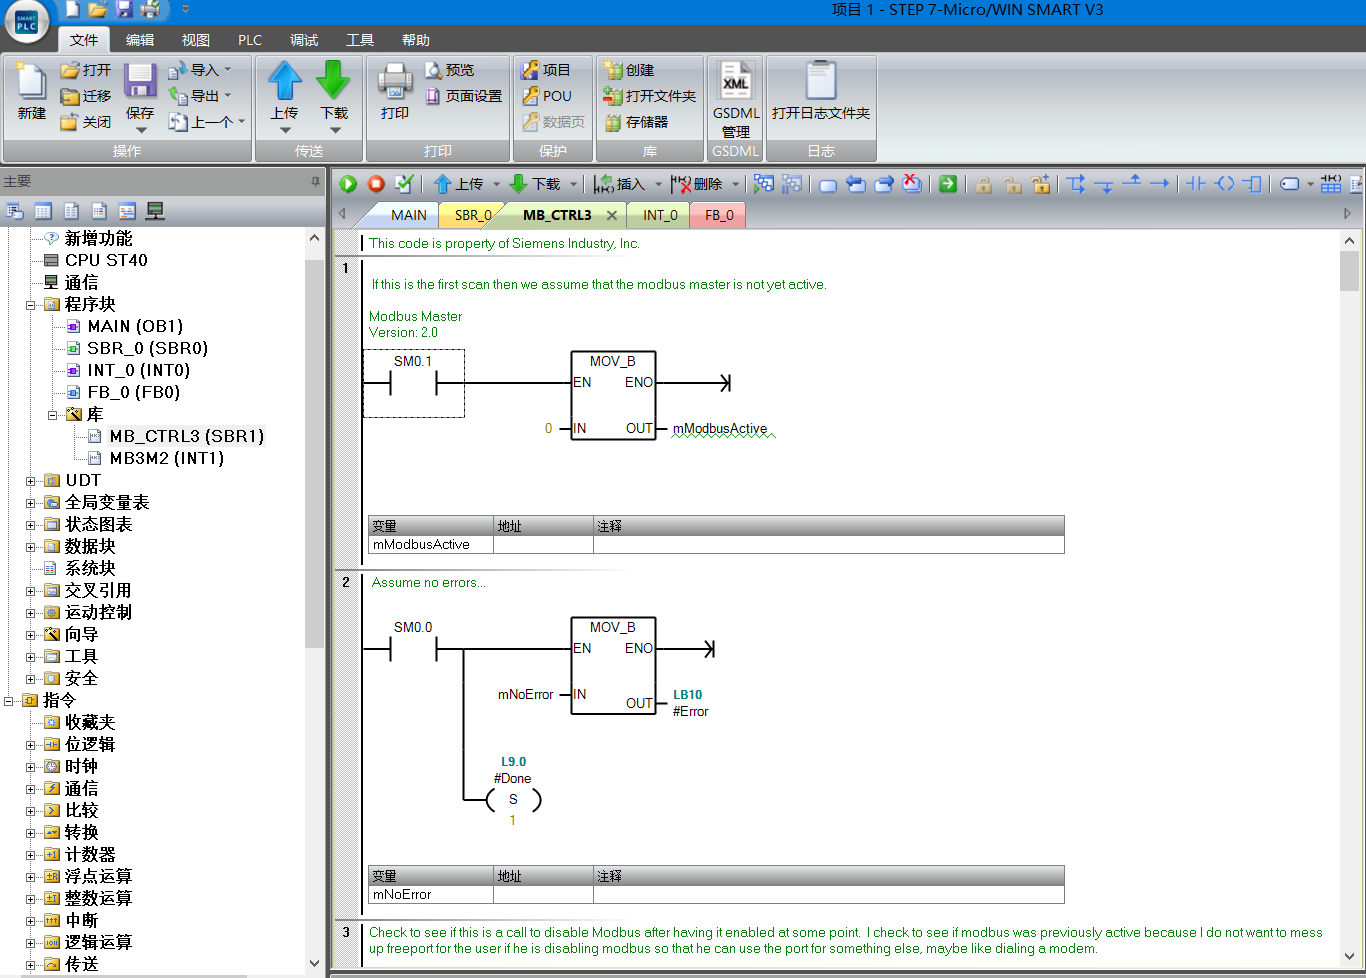
Task: Click the GSDML management XML icon
Action: tap(736, 82)
